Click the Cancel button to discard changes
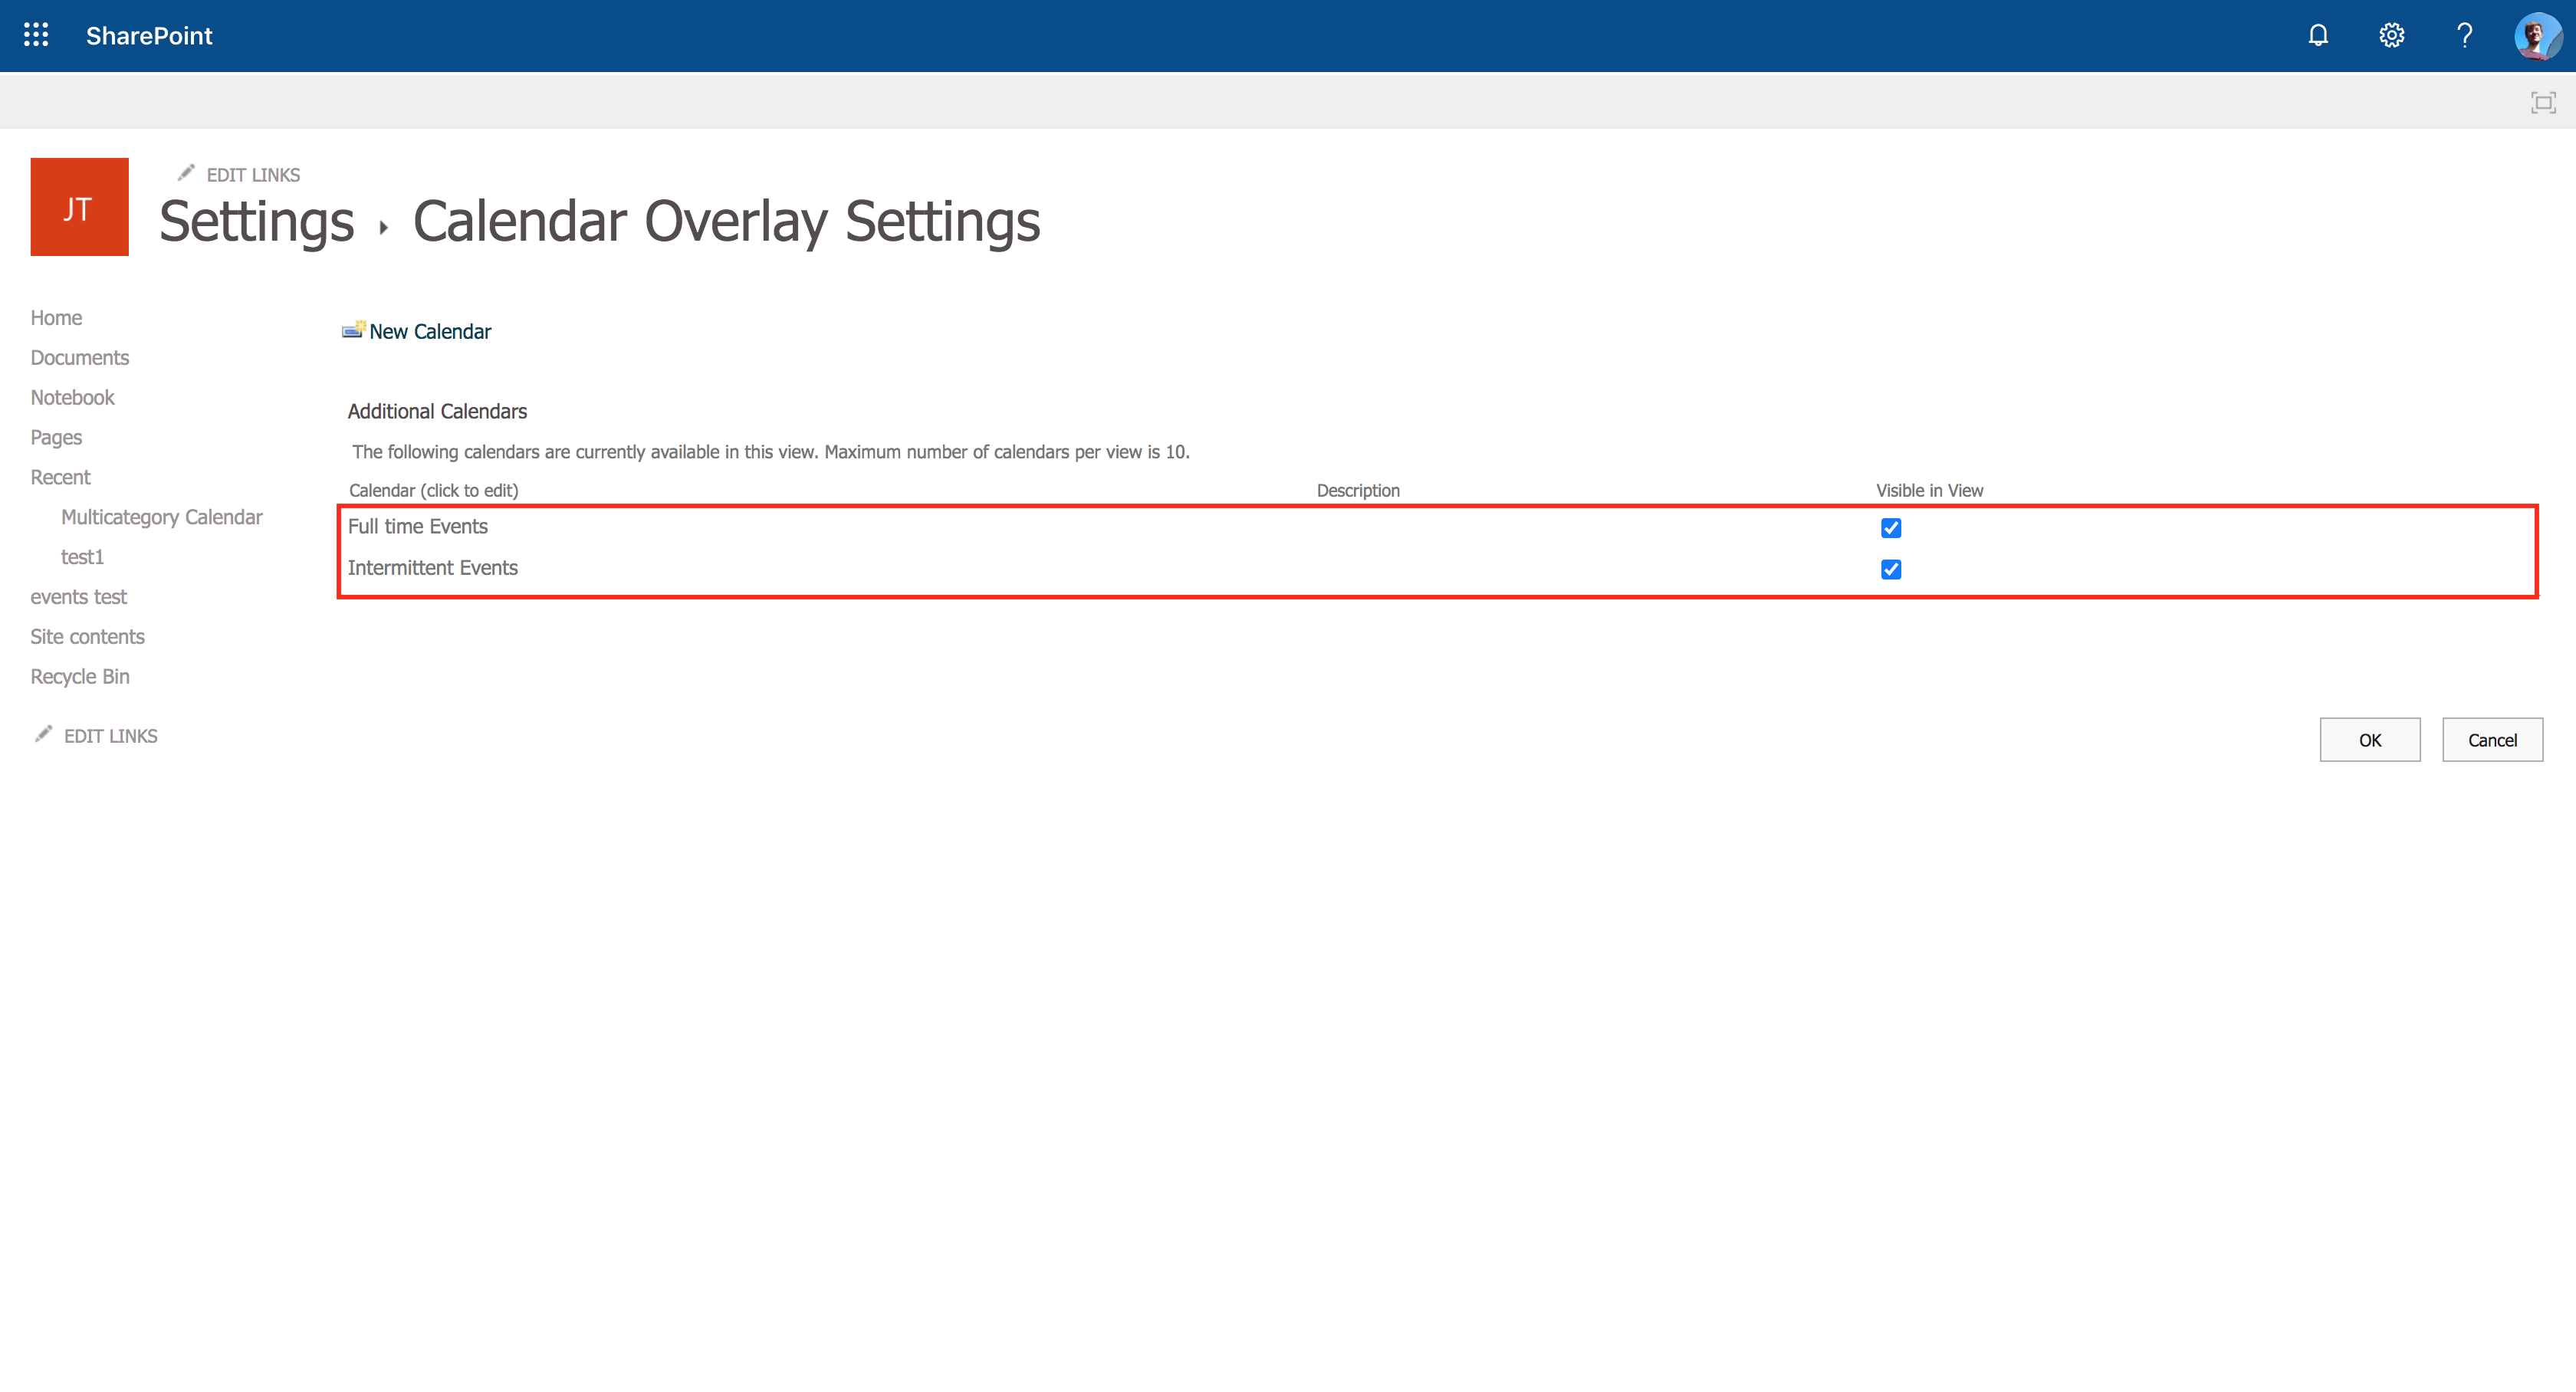This screenshot has height=1392, width=2576. tap(2492, 739)
